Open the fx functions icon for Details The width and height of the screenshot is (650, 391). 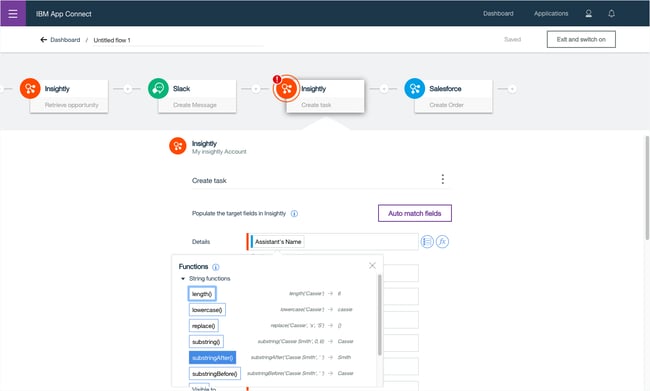(442, 241)
